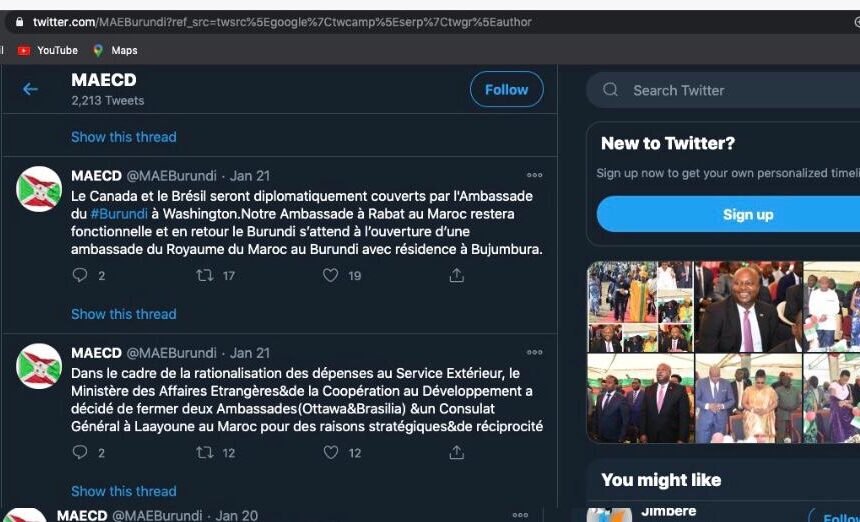The image size is (860, 522).
Task: Open more options on the first Jan 21 tweet
Action: click(x=535, y=176)
